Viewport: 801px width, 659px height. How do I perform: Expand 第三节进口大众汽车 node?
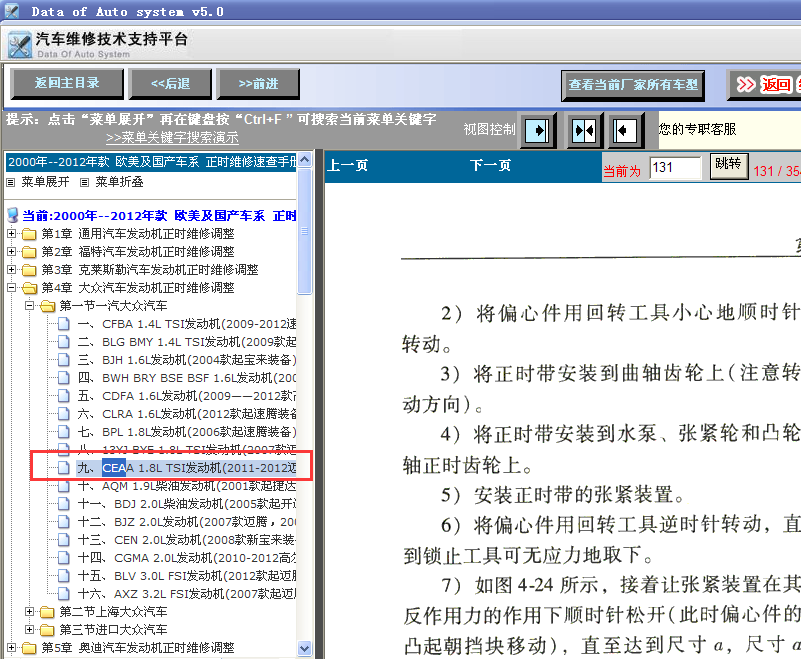point(29,629)
